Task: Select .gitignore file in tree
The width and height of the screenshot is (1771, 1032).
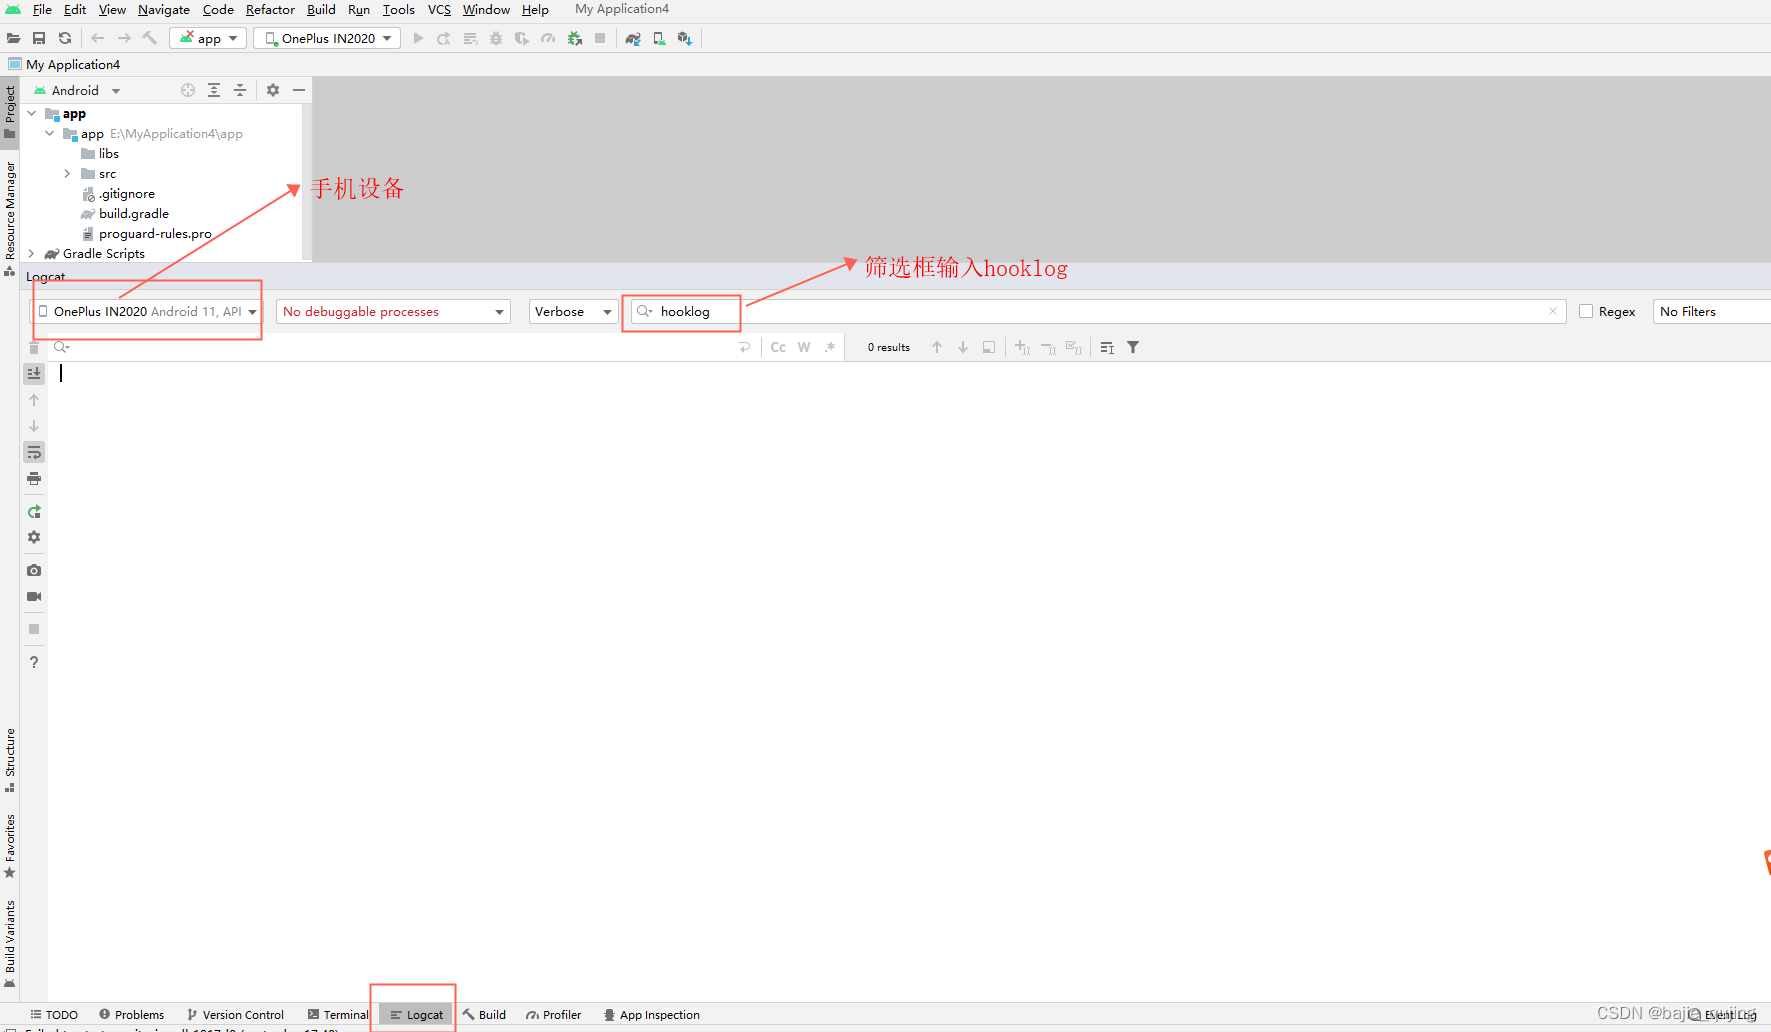Action: pyautogui.click(x=127, y=194)
